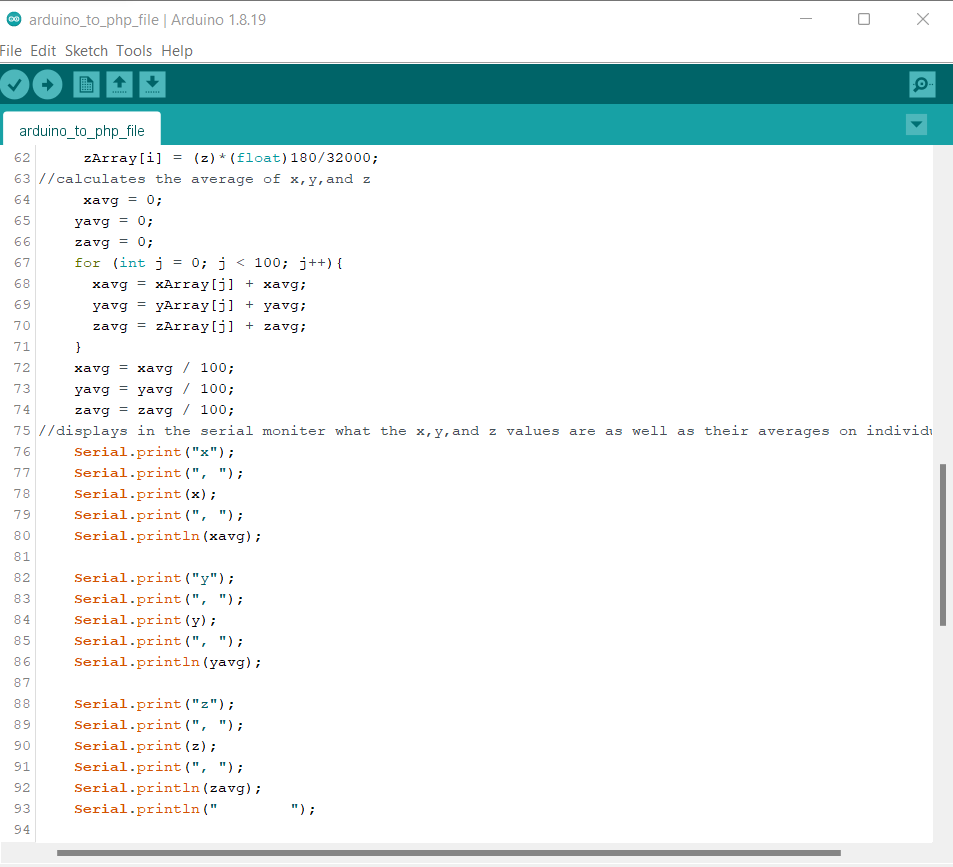Open the Edit menu
This screenshot has height=867, width=953.
[43, 51]
